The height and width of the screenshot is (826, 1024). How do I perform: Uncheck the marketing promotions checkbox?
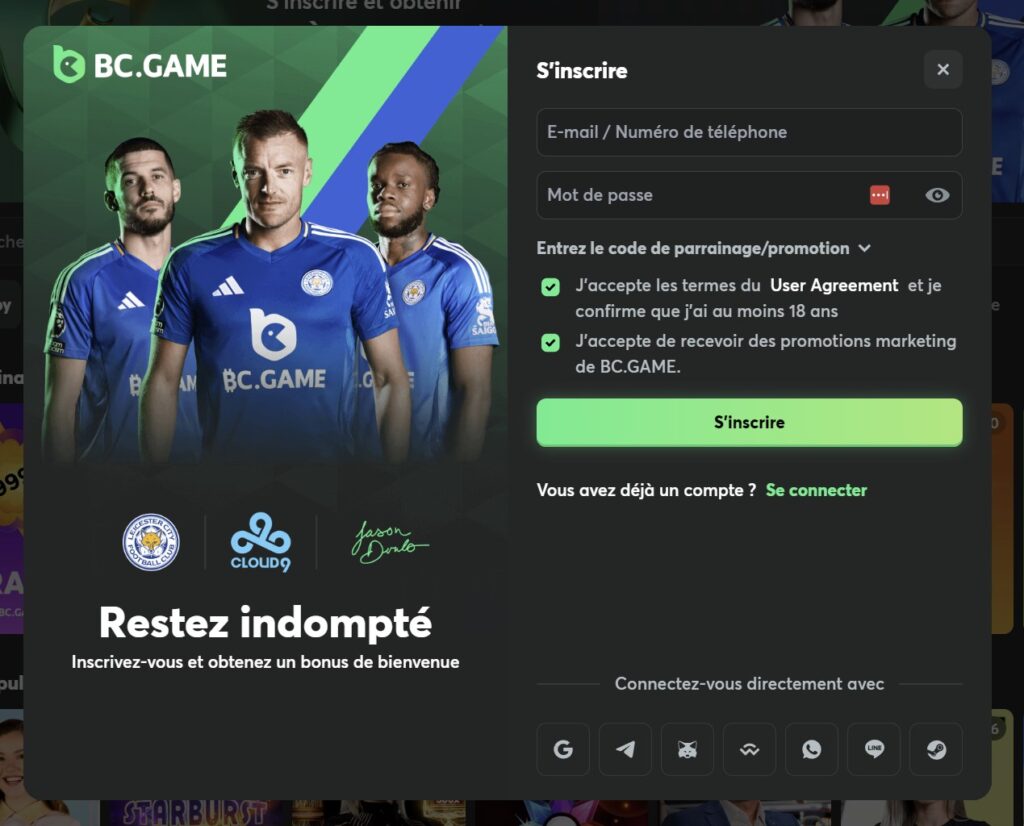551,343
